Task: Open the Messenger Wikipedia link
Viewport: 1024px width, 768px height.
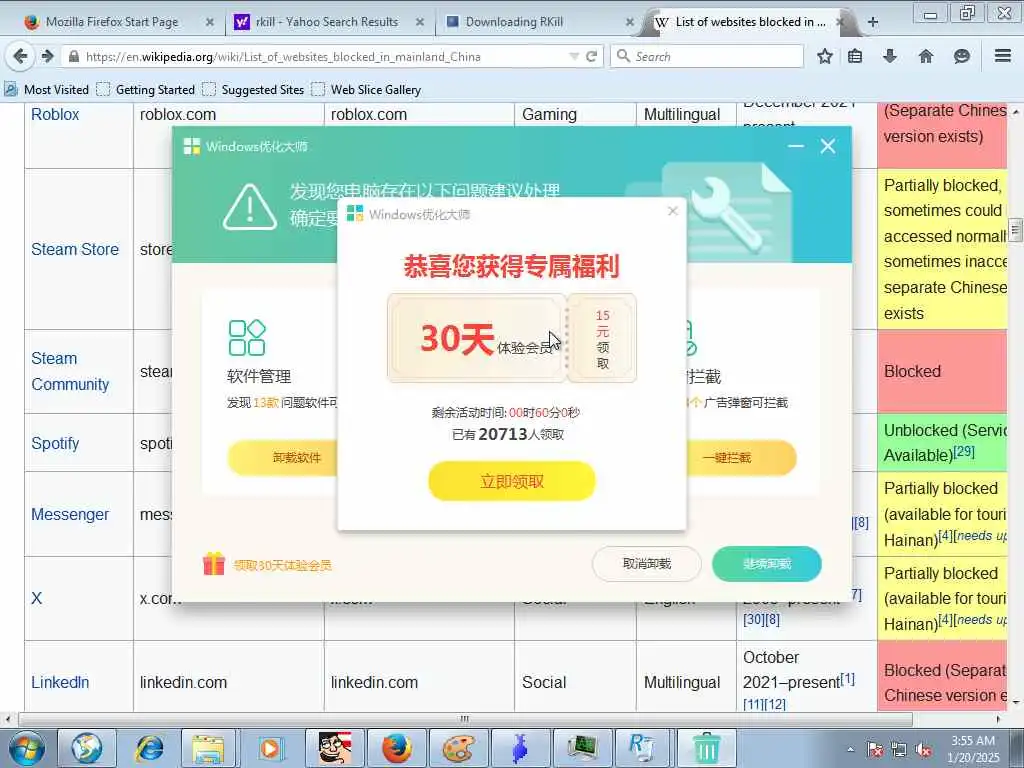Action: pyautogui.click(x=70, y=514)
